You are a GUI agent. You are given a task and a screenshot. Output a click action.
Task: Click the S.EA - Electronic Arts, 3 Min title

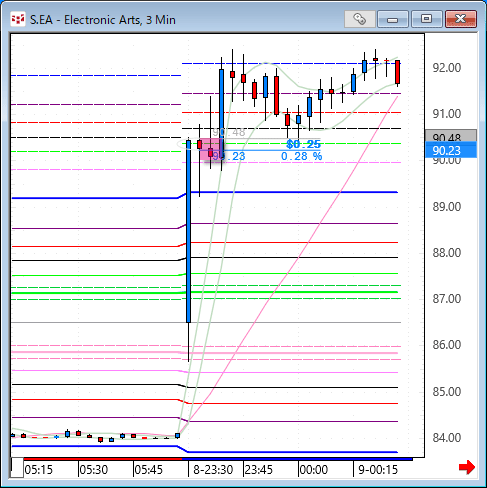pos(103,20)
